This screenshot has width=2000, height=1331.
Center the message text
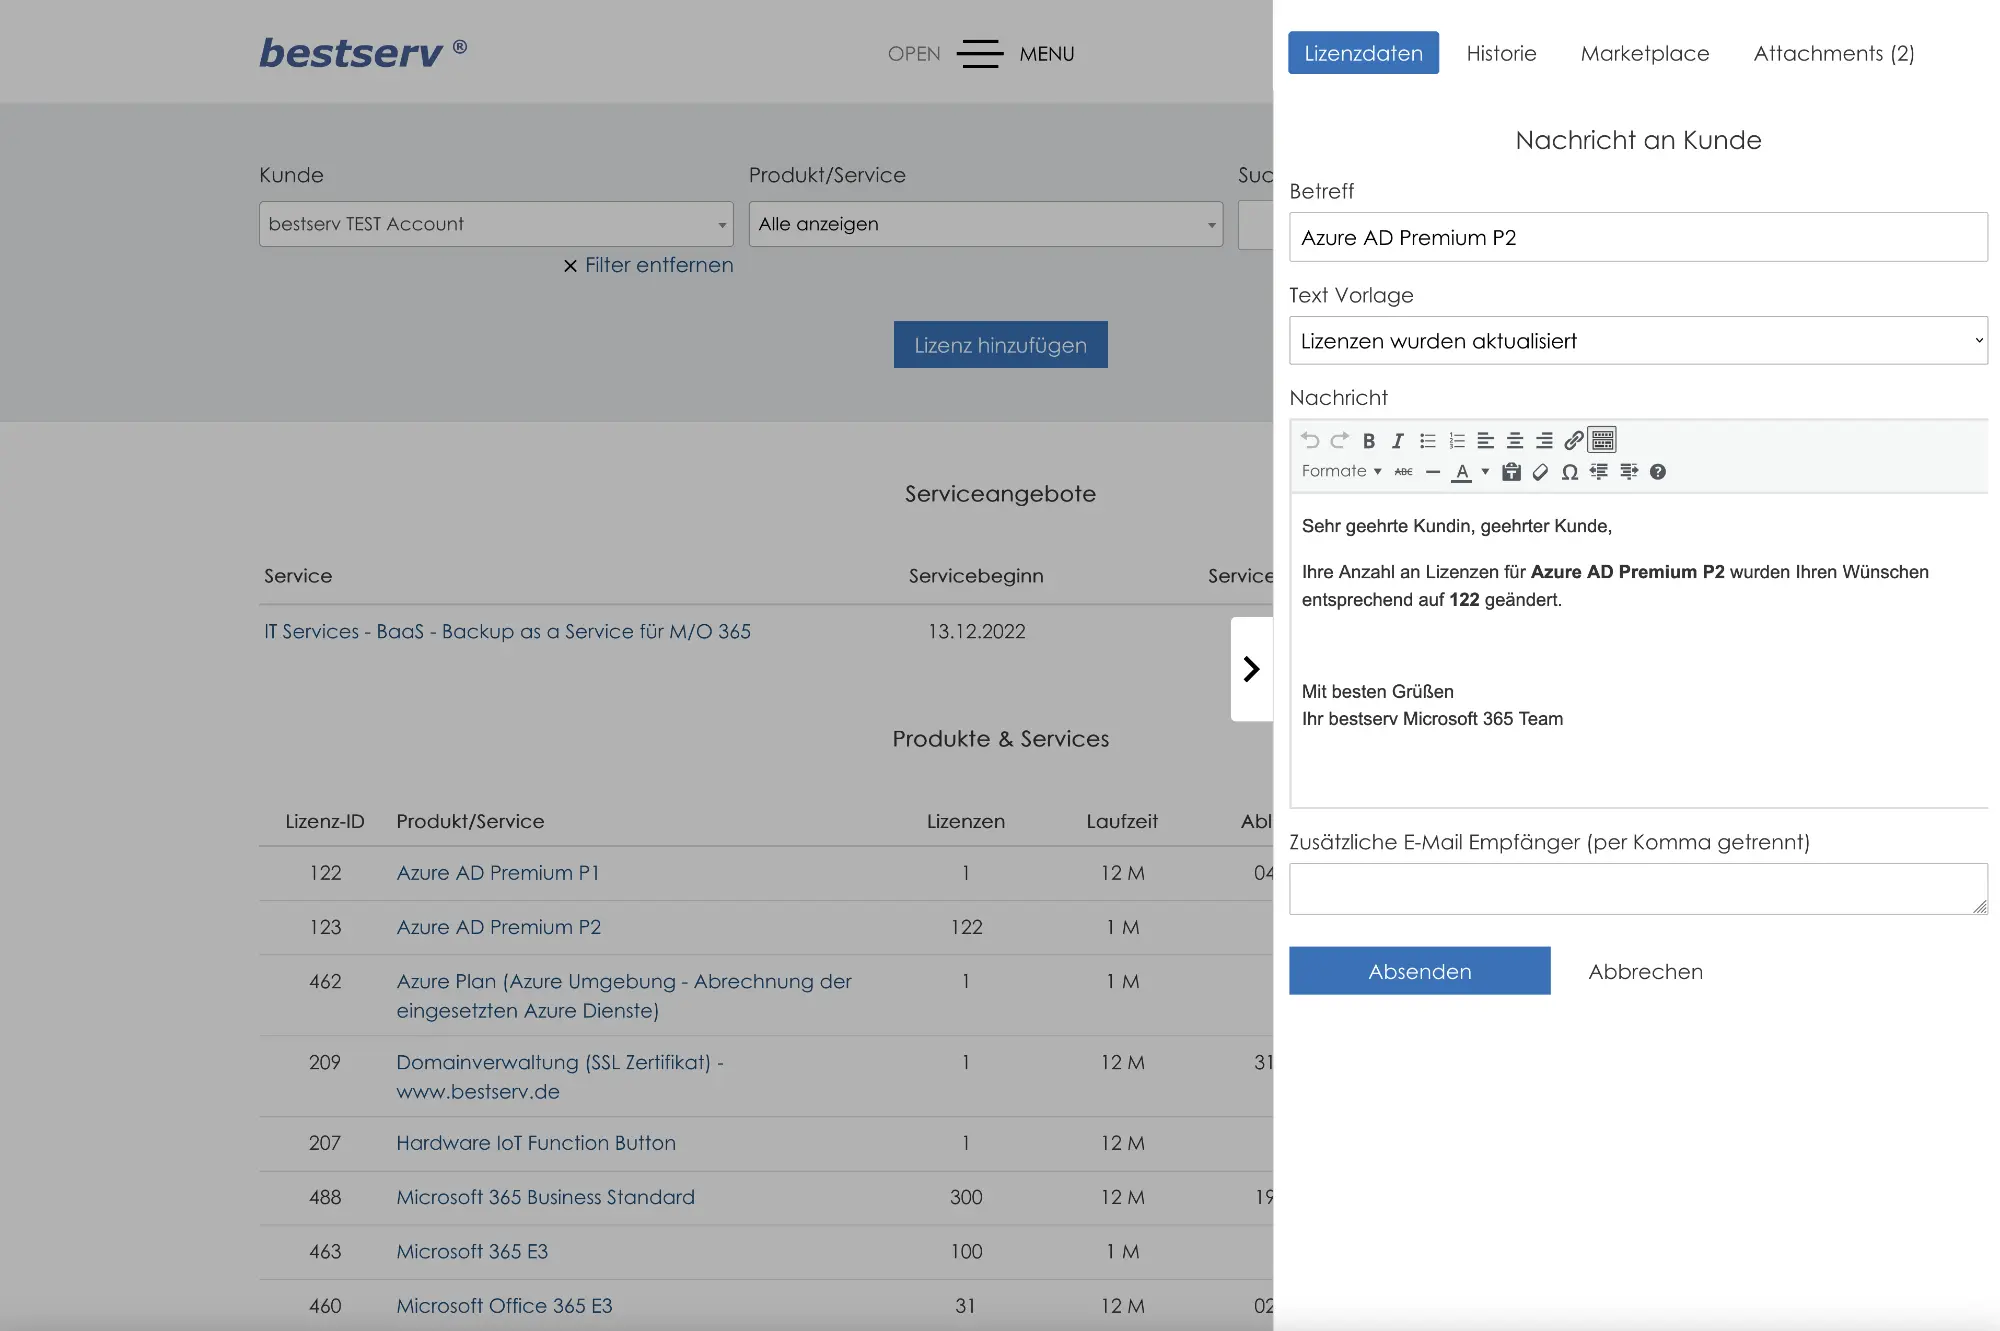[1515, 440]
